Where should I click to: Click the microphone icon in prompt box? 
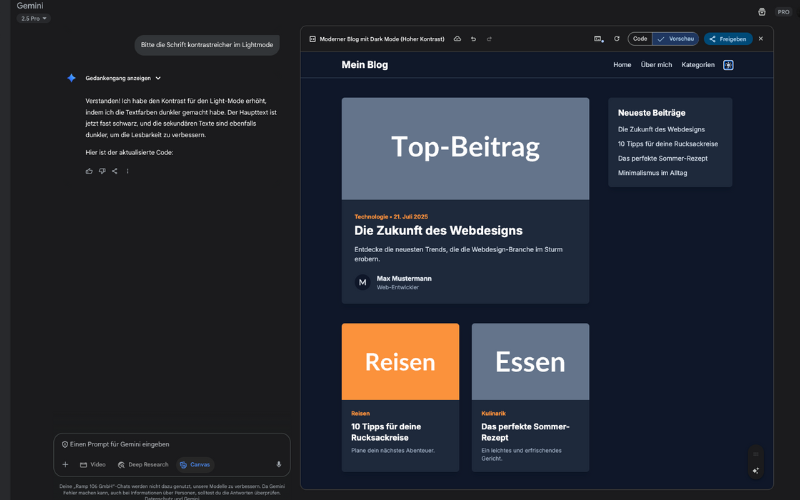coord(278,464)
